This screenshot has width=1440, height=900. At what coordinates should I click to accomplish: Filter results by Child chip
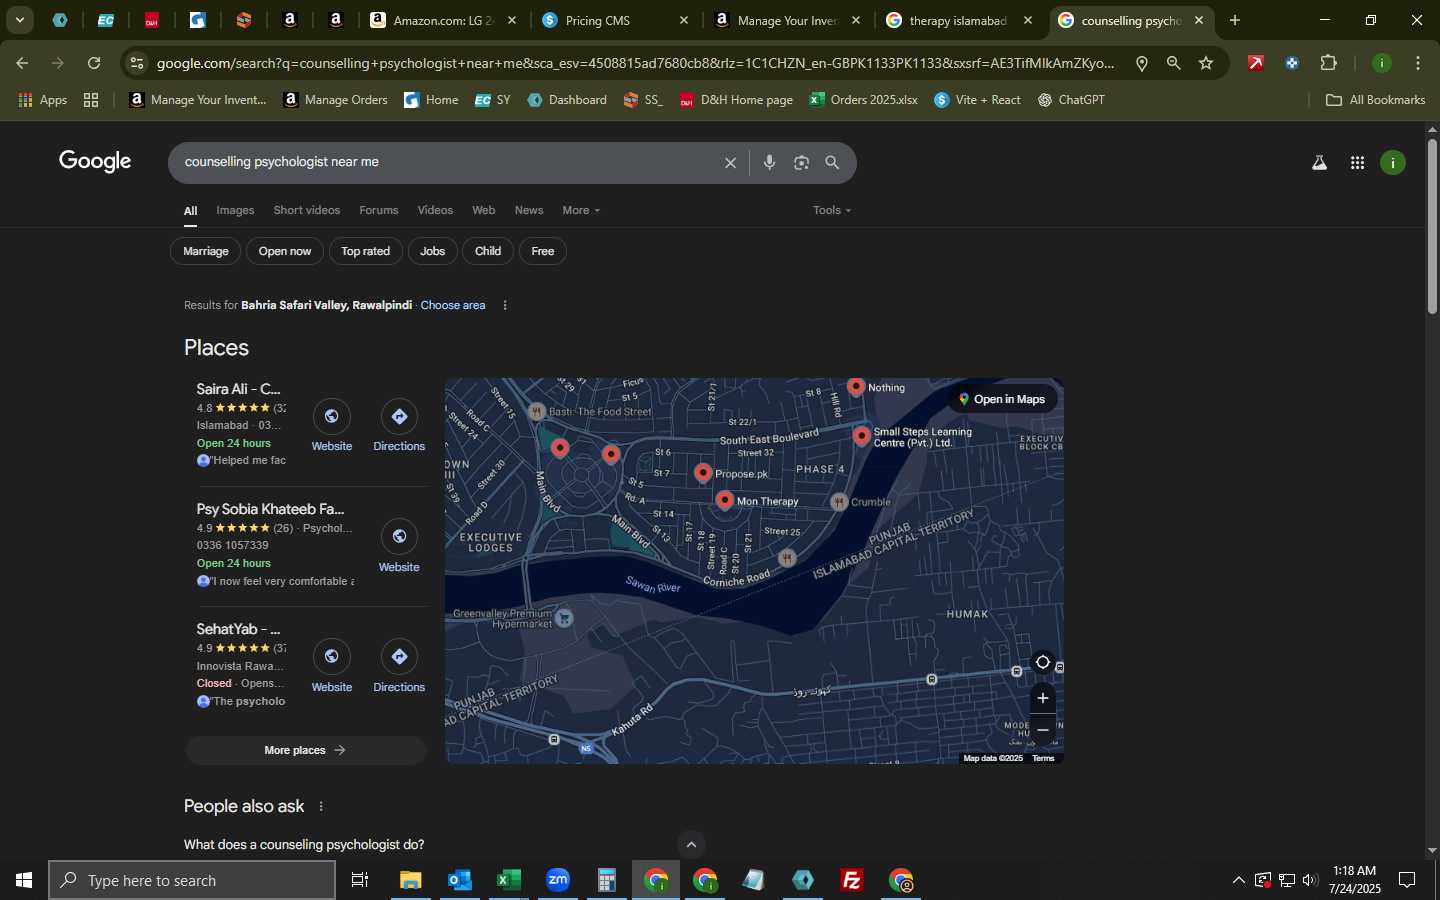(x=488, y=251)
